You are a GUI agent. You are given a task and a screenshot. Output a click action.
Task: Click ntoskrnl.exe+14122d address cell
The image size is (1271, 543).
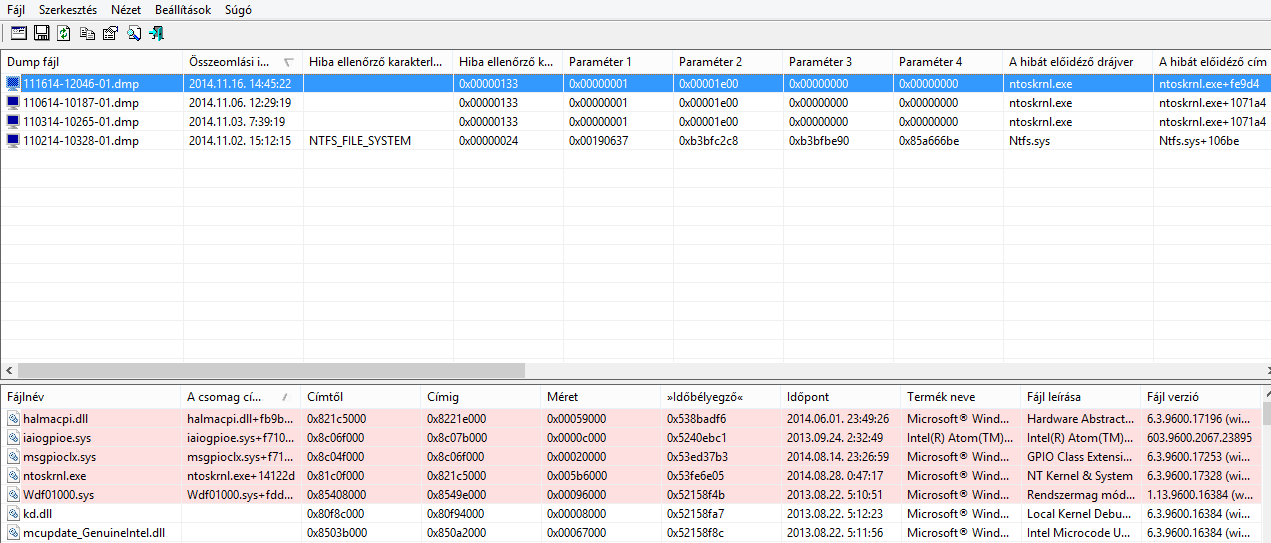(x=241, y=476)
